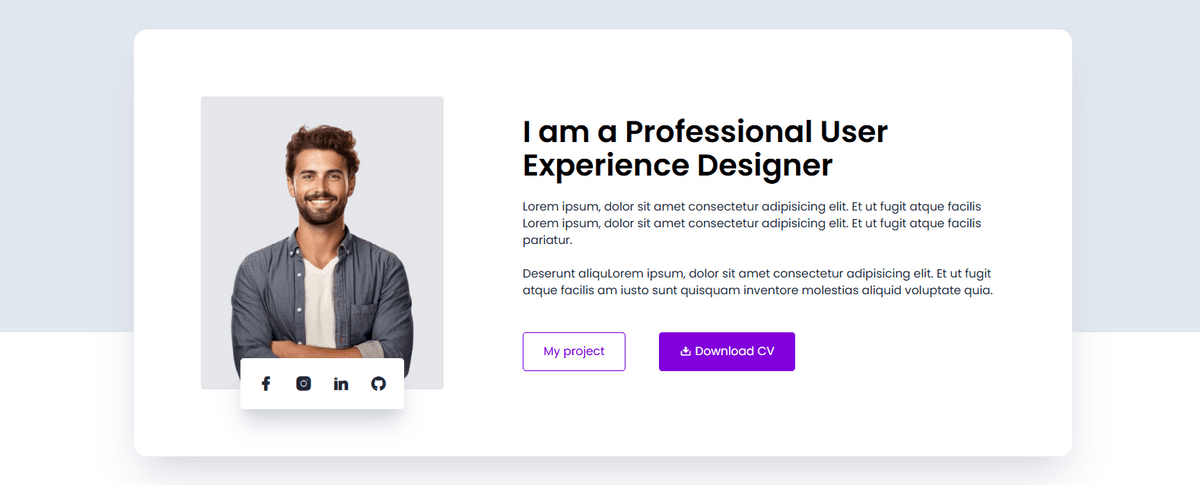Open the Facebook profile icon
The height and width of the screenshot is (485, 1200).
pyautogui.click(x=266, y=384)
